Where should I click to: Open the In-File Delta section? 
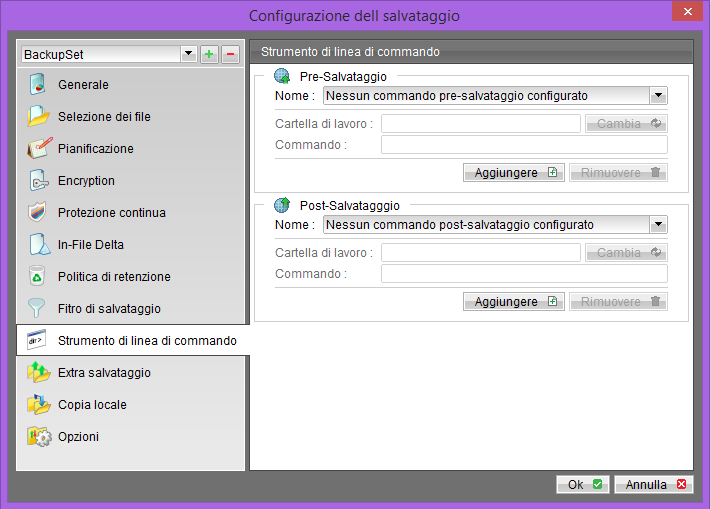click(x=131, y=244)
